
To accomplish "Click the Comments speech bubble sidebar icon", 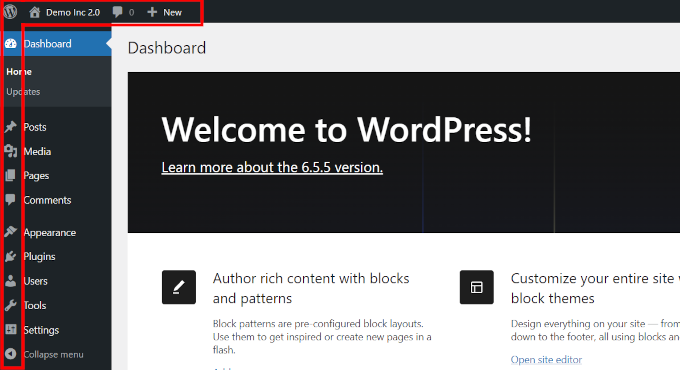I will [x=11, y=200].
